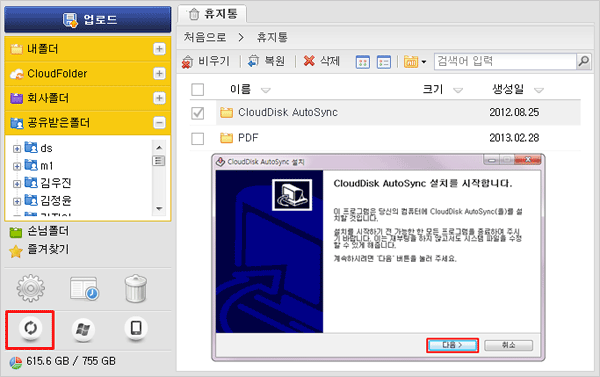
Task: Click the 검색어 입력 search field
Action: point(505,61)
